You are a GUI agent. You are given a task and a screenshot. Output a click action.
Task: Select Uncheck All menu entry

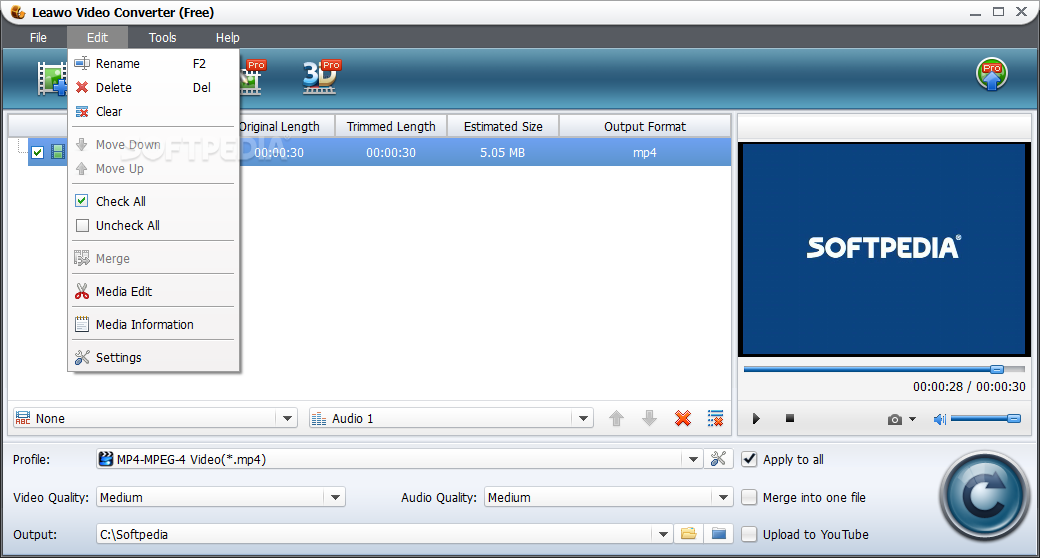coord(154,226)
